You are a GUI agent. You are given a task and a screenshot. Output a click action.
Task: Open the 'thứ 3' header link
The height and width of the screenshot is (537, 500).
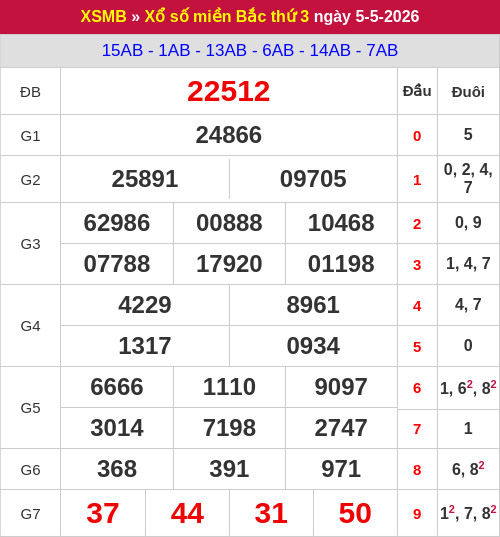pos(289,16)
